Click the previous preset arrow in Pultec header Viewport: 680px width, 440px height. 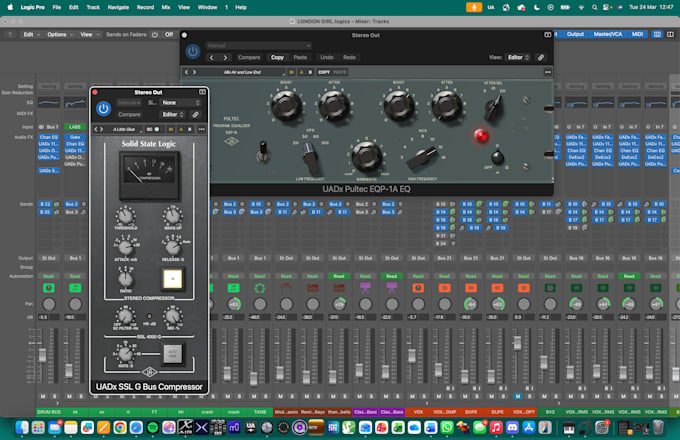coord(212,57)
